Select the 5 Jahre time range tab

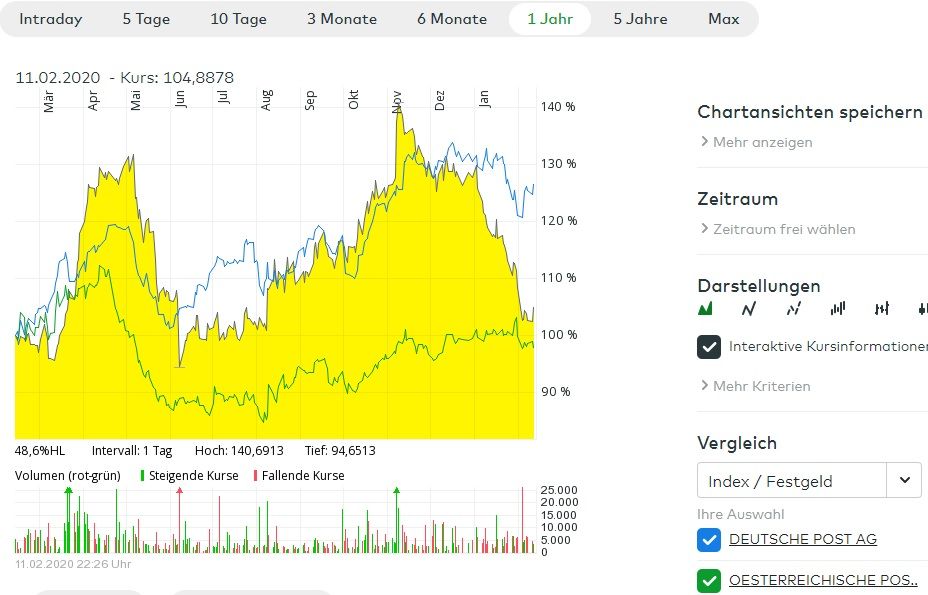point(640,19)
